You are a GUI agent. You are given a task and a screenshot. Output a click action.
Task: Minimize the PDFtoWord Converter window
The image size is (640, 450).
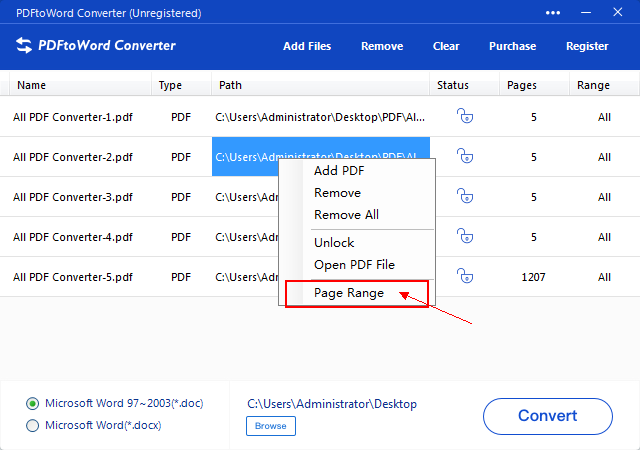pyautogui.click(x=586, y=13)
